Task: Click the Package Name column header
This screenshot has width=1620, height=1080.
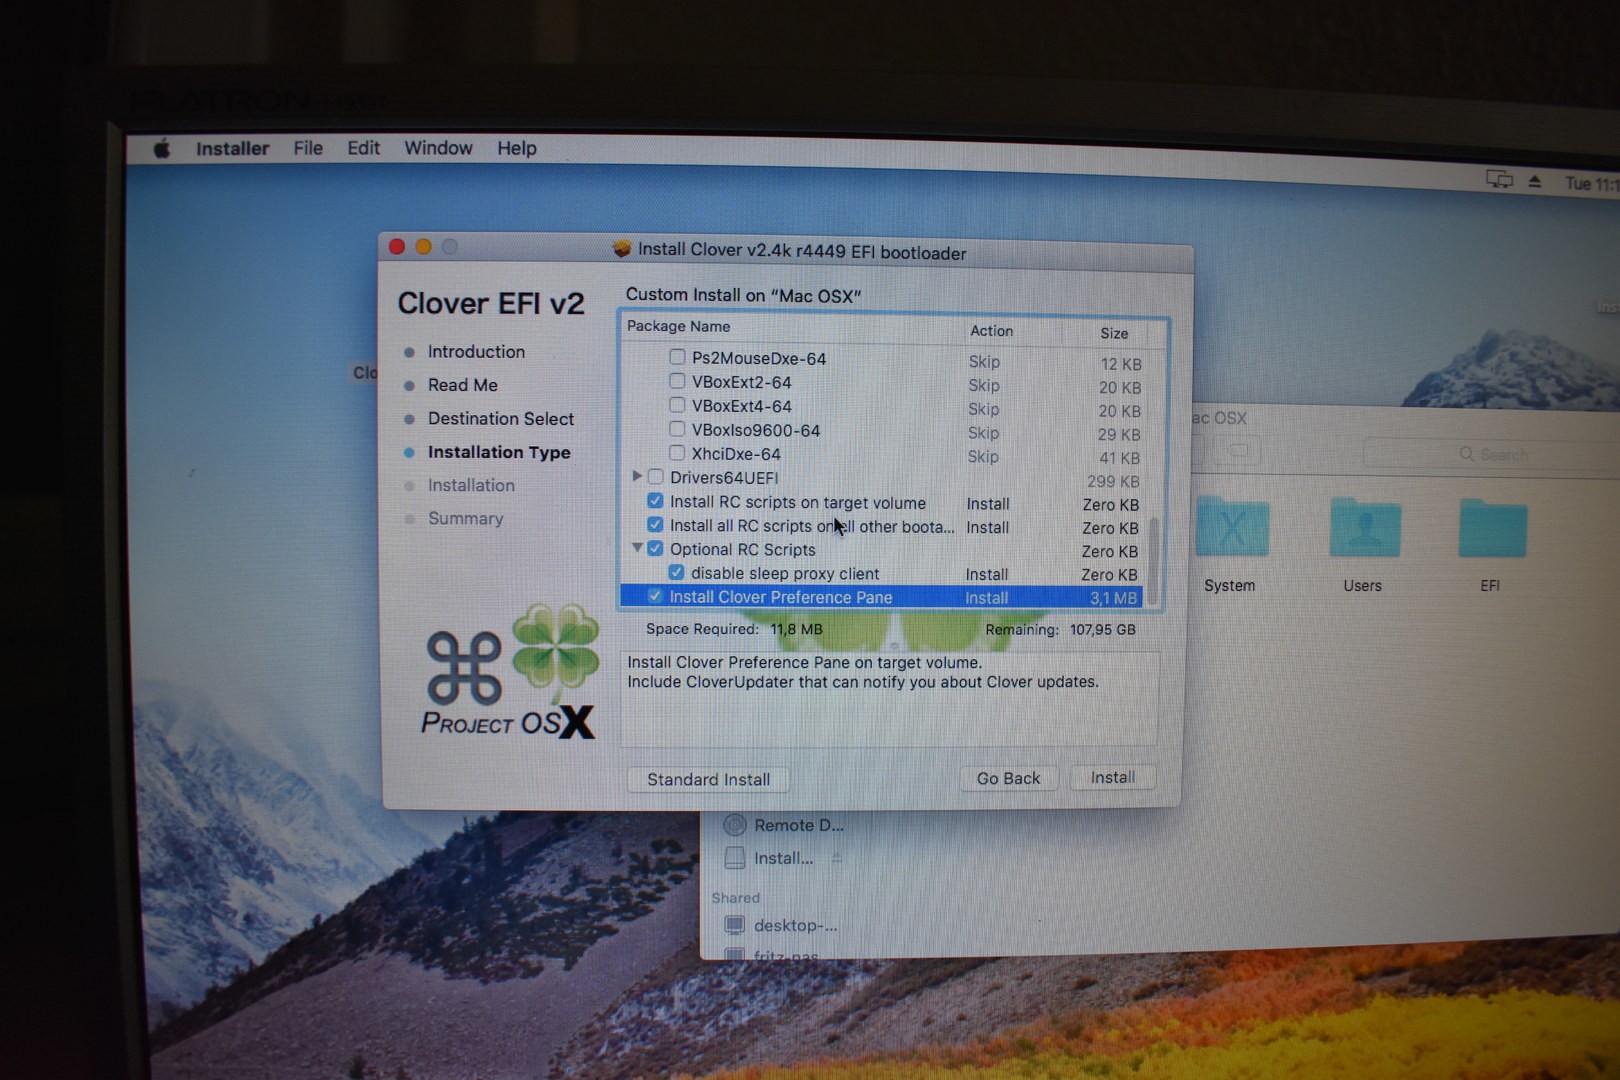Action: [x=678, y=326]
